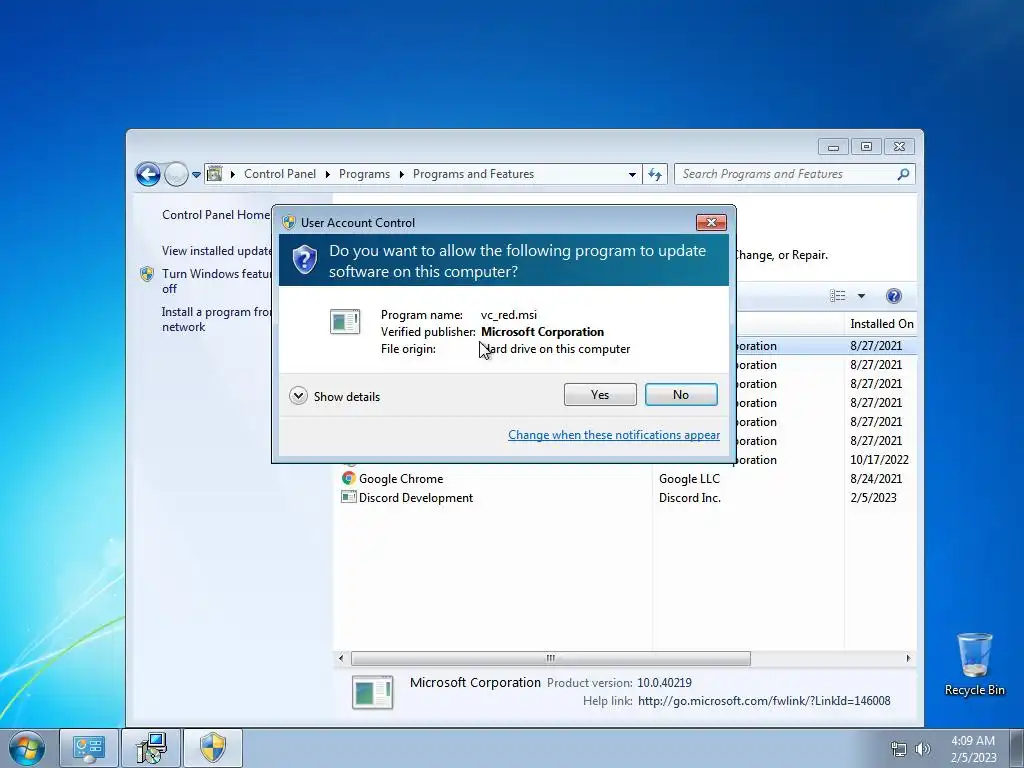Screen dimensions: 1024x768
Task: Open View installed updates link
Action: (217, 251)
